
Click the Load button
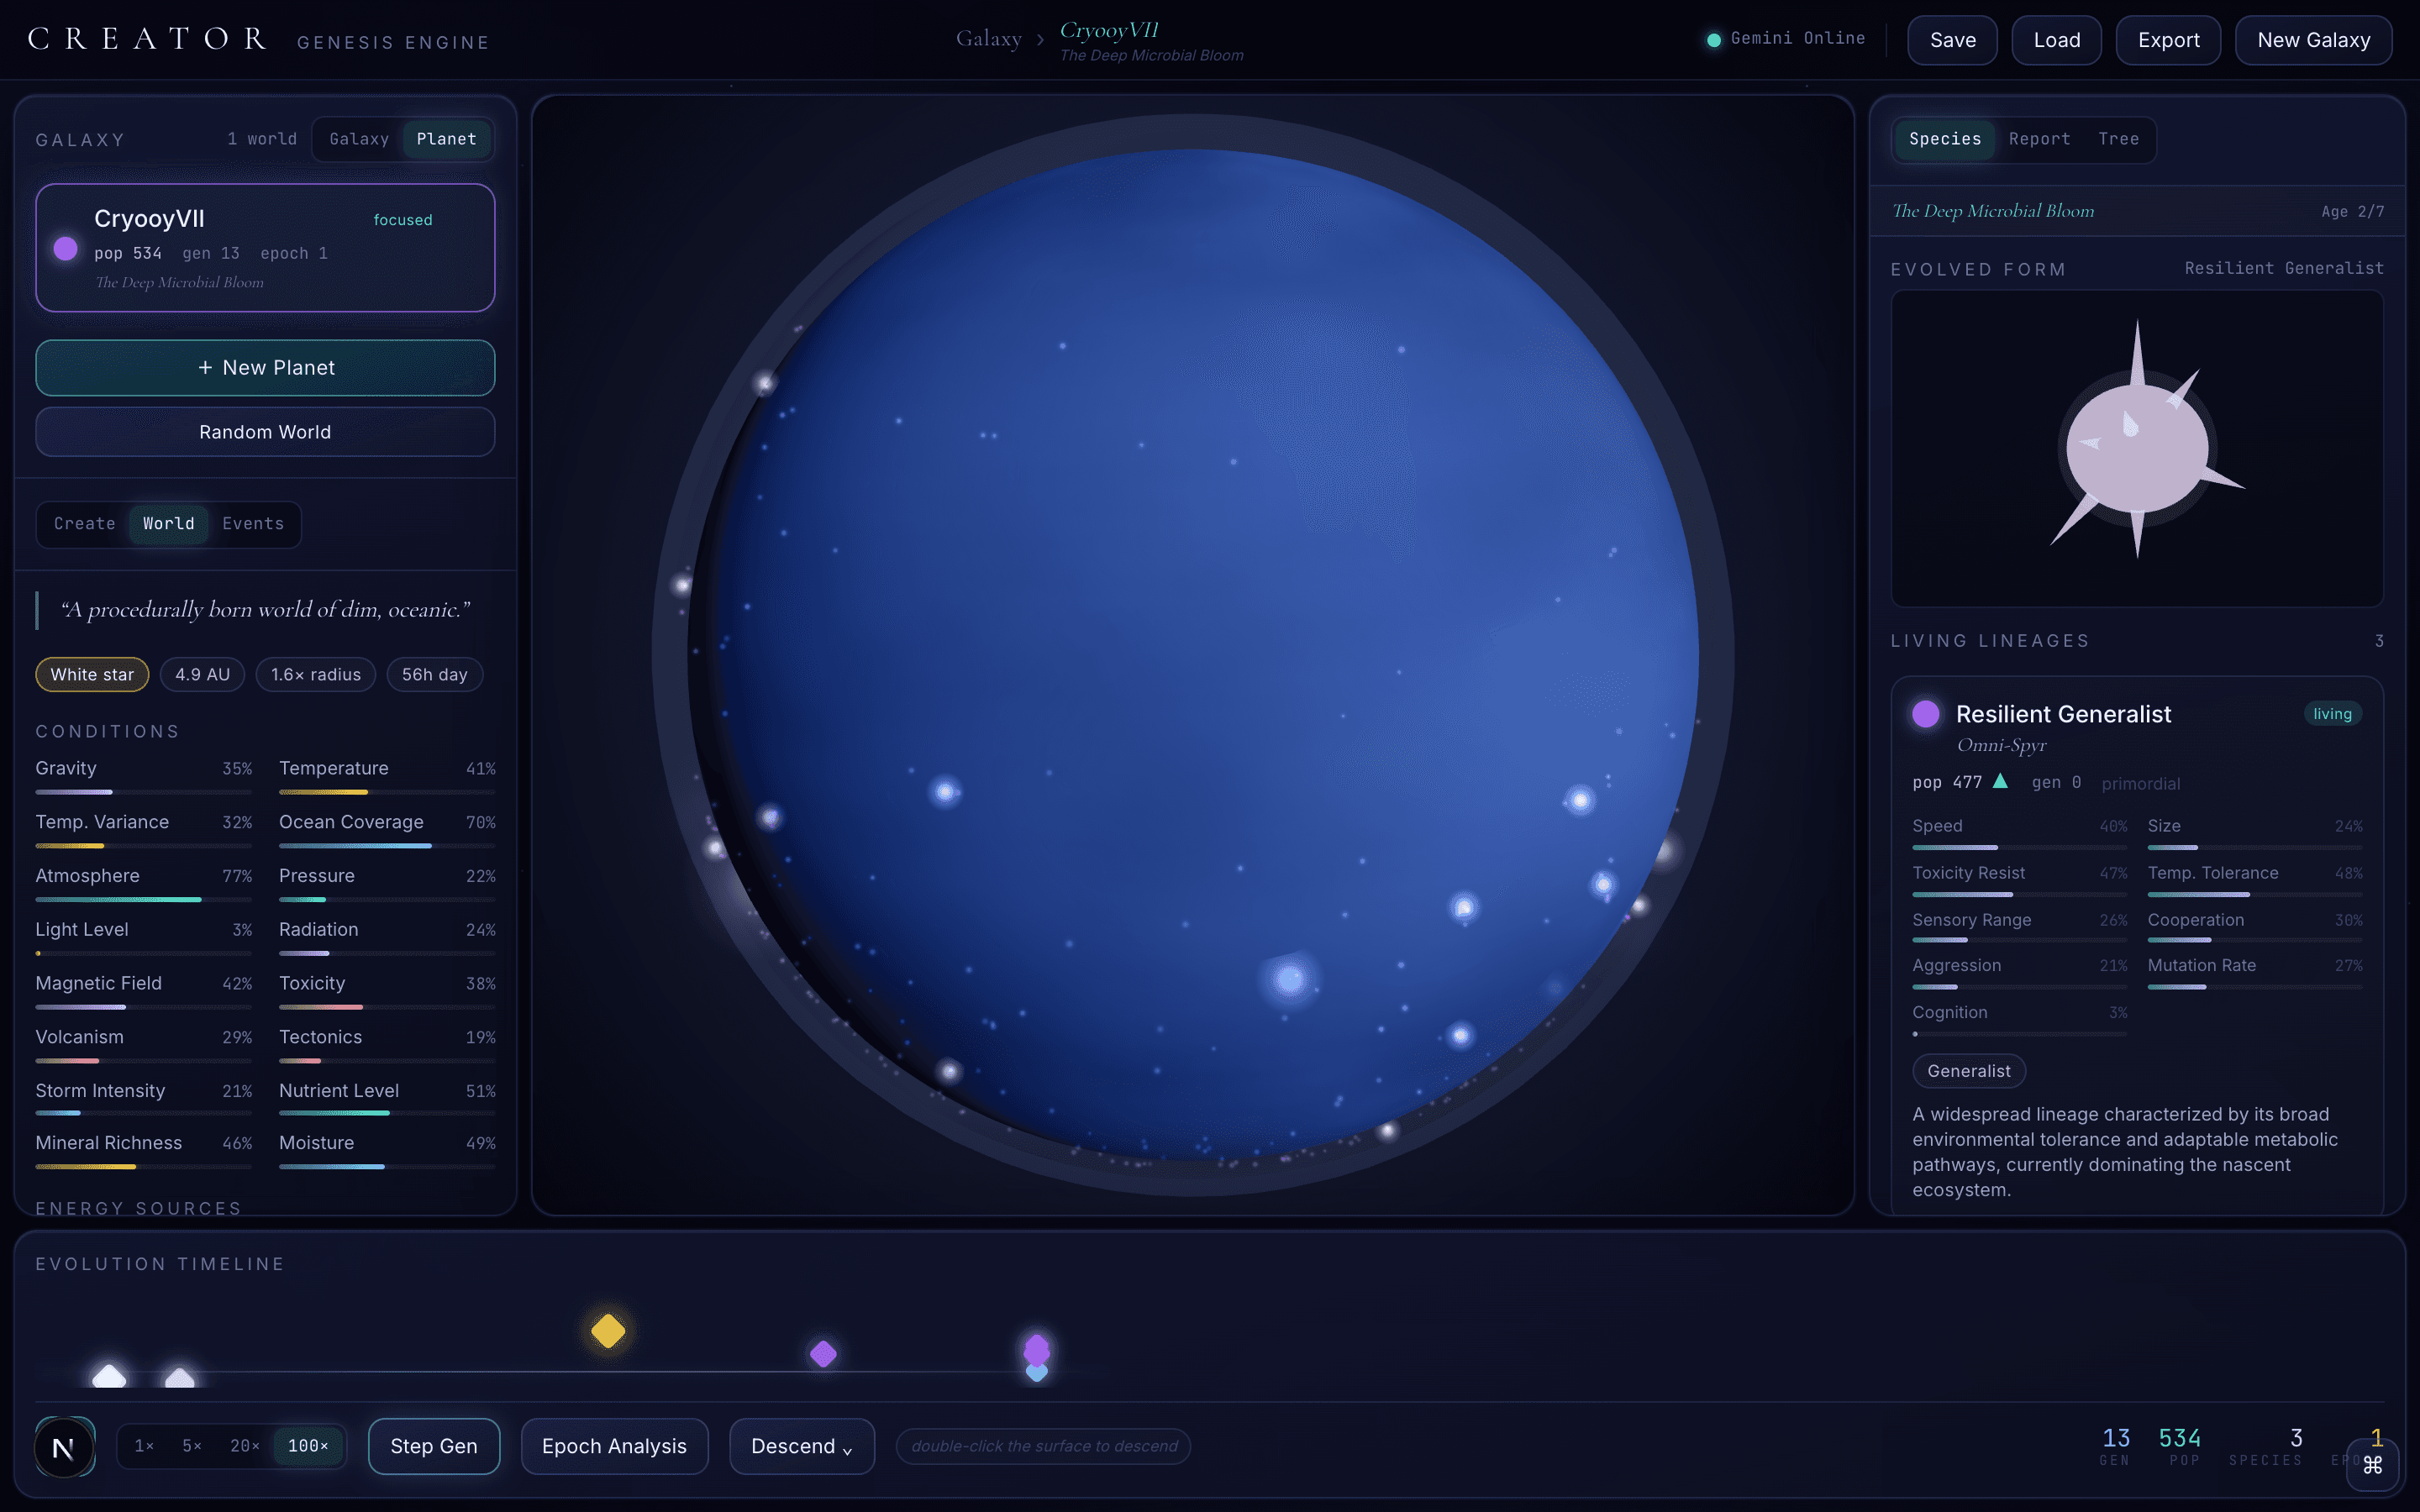pos(2056,40)
